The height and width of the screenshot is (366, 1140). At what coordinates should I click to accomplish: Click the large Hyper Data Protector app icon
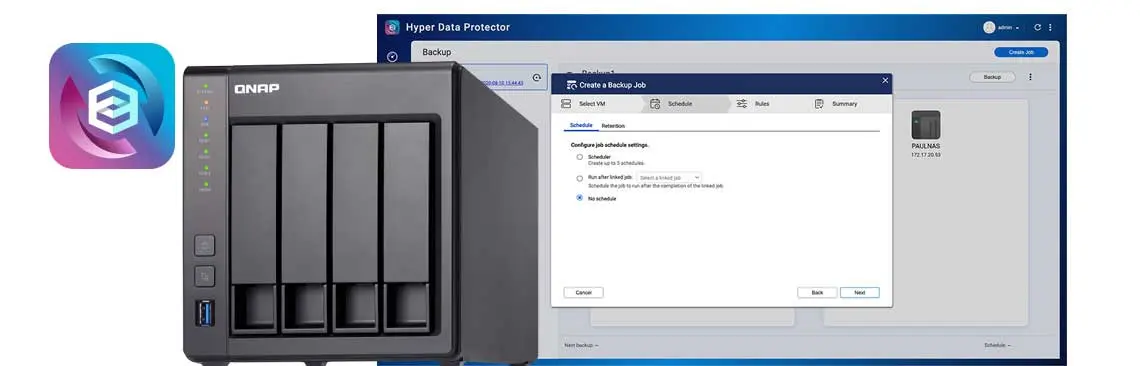(112, 106)
